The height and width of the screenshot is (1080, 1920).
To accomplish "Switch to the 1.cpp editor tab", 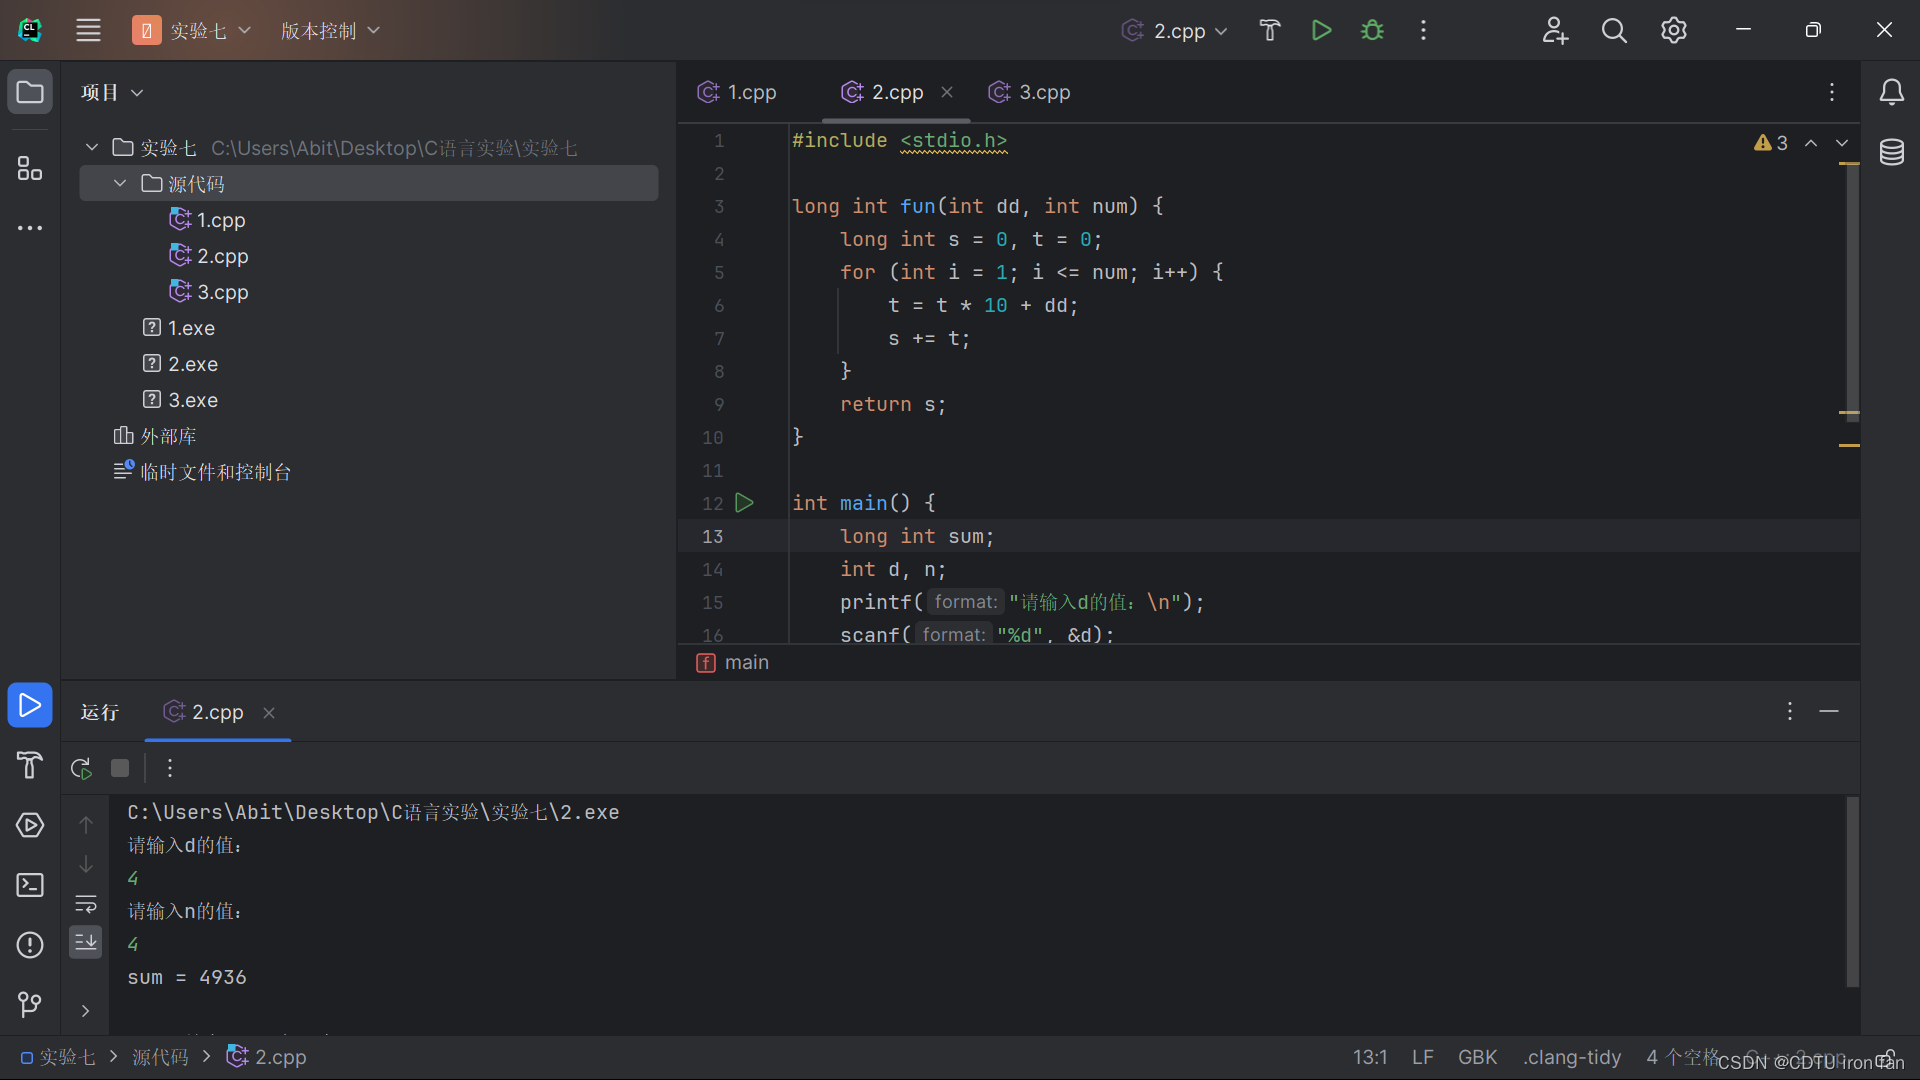I will (x=738, y=92).
